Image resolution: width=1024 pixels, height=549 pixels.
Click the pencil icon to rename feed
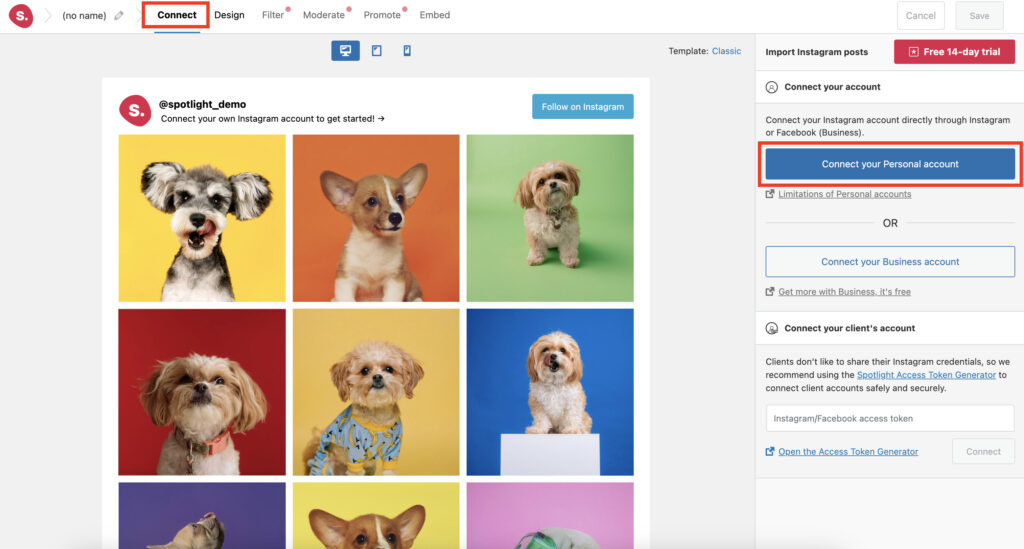[x=120, y=16]
